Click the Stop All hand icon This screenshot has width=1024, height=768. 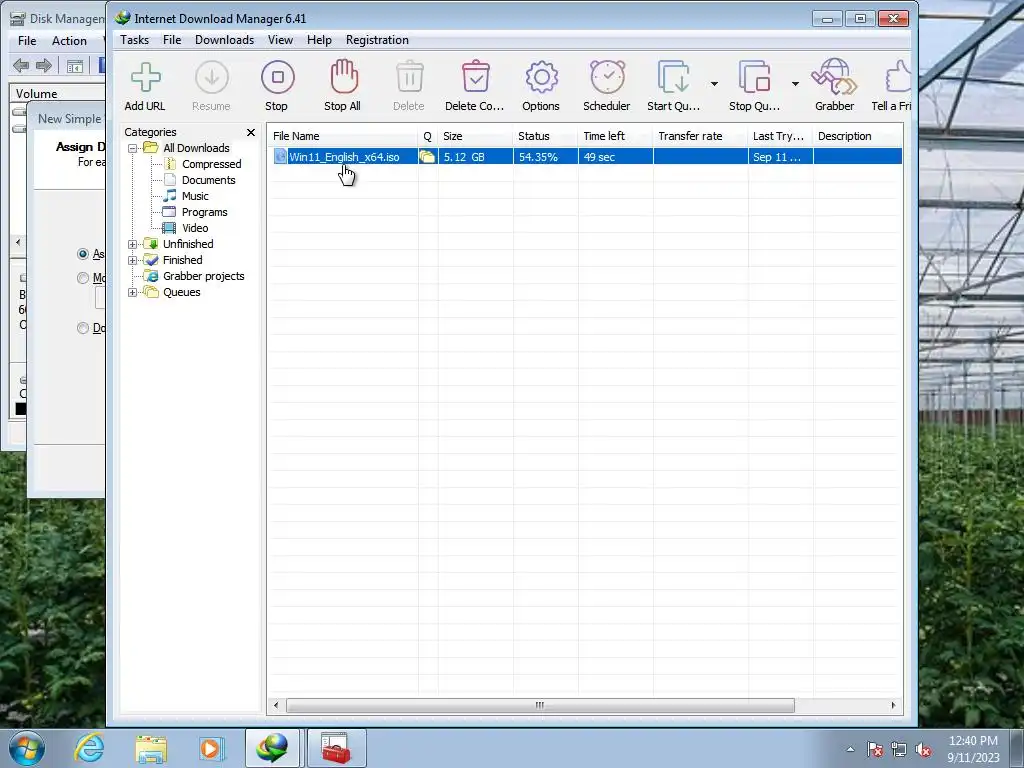point(344,77)
